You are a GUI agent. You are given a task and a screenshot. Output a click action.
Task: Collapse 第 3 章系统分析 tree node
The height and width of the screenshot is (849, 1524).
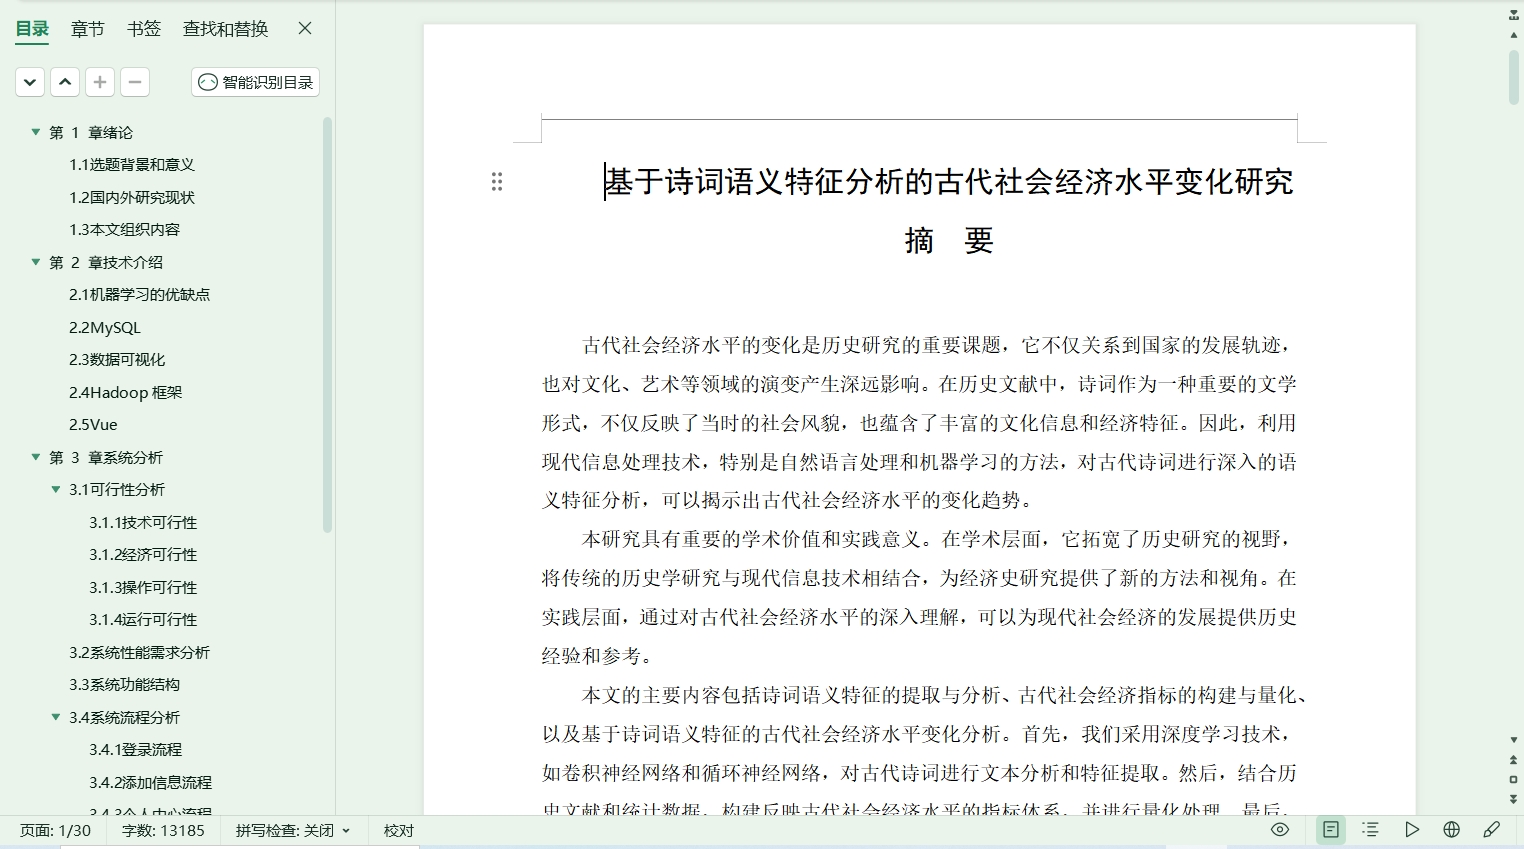[36, 457]
